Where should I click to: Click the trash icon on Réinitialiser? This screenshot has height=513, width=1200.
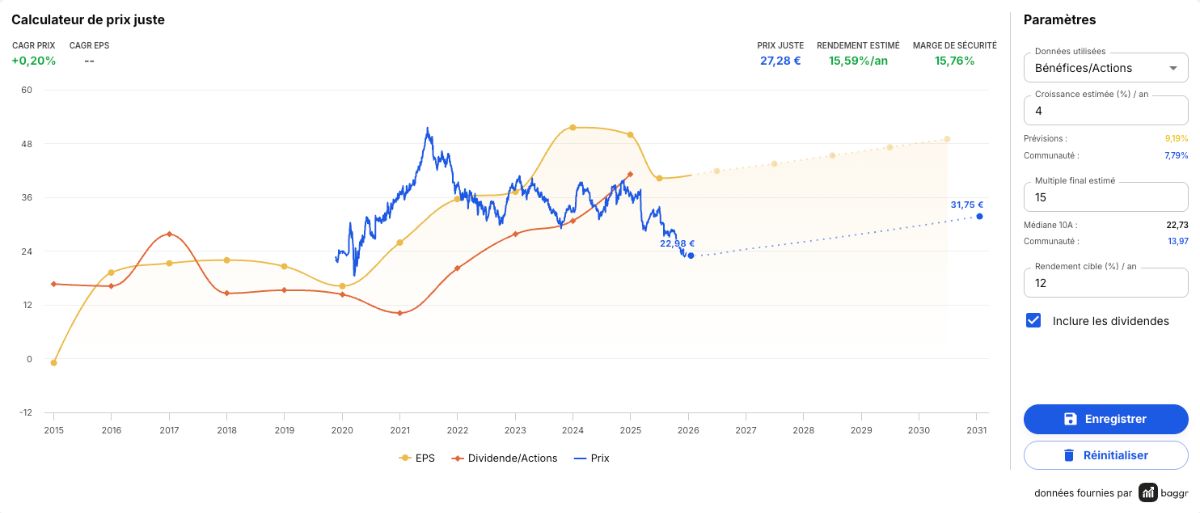pos(1068,455)
